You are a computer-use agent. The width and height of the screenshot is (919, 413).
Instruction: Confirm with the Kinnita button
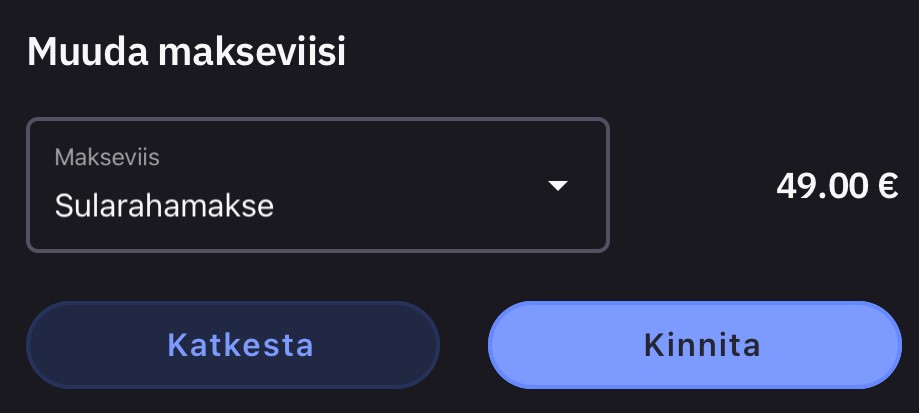[702, 345]
